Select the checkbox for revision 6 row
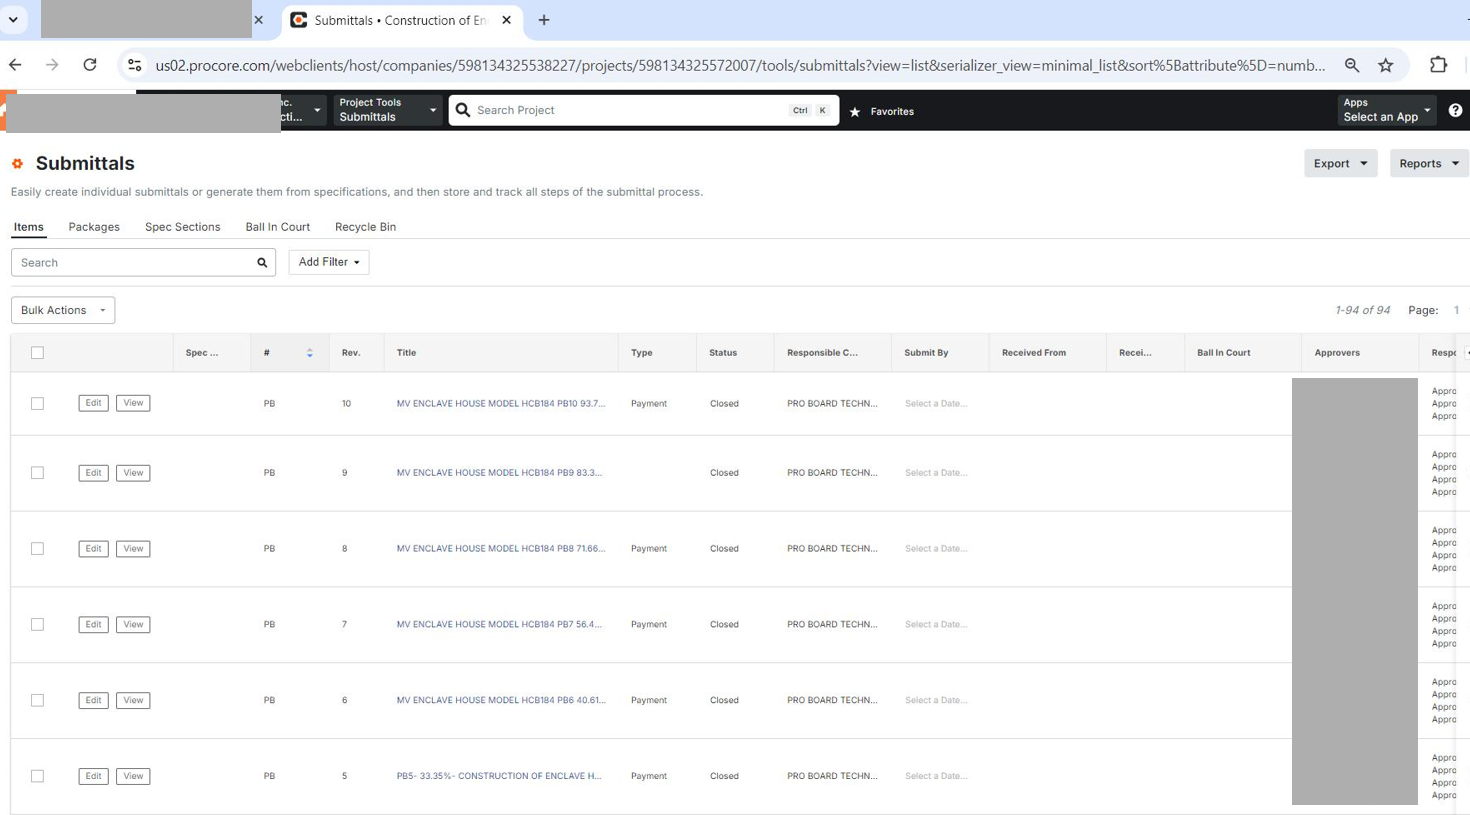Image resolution: width=1470 pixels, height=815 pixels. point(37,701)
